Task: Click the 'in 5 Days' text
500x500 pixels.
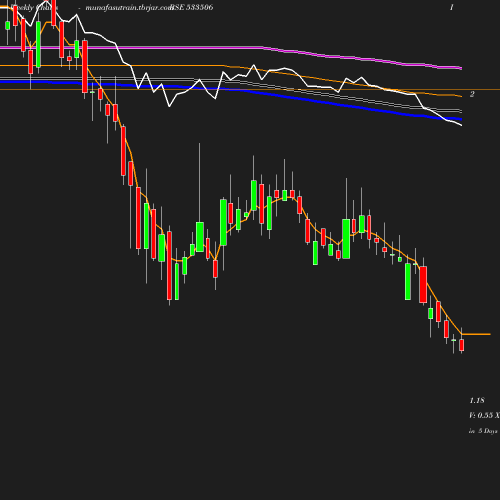Action: click(x=483, y=431)
